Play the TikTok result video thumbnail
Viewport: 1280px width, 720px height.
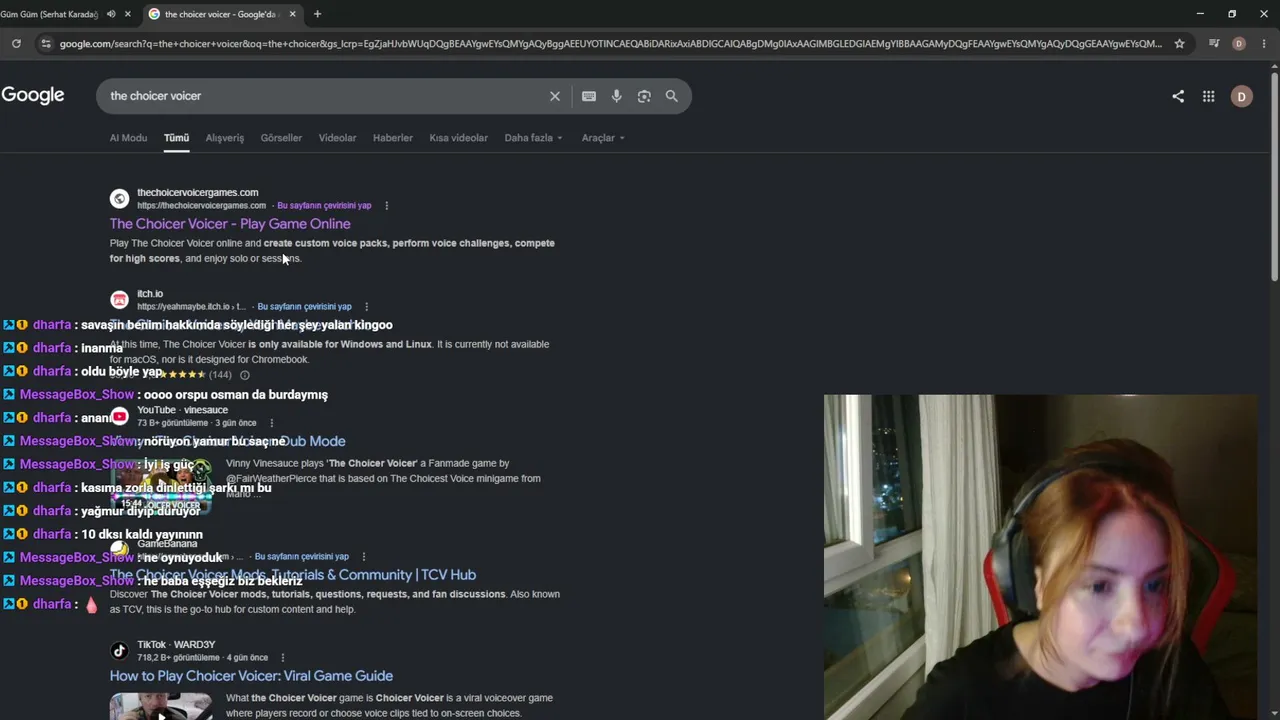click(x=161, y=705)
